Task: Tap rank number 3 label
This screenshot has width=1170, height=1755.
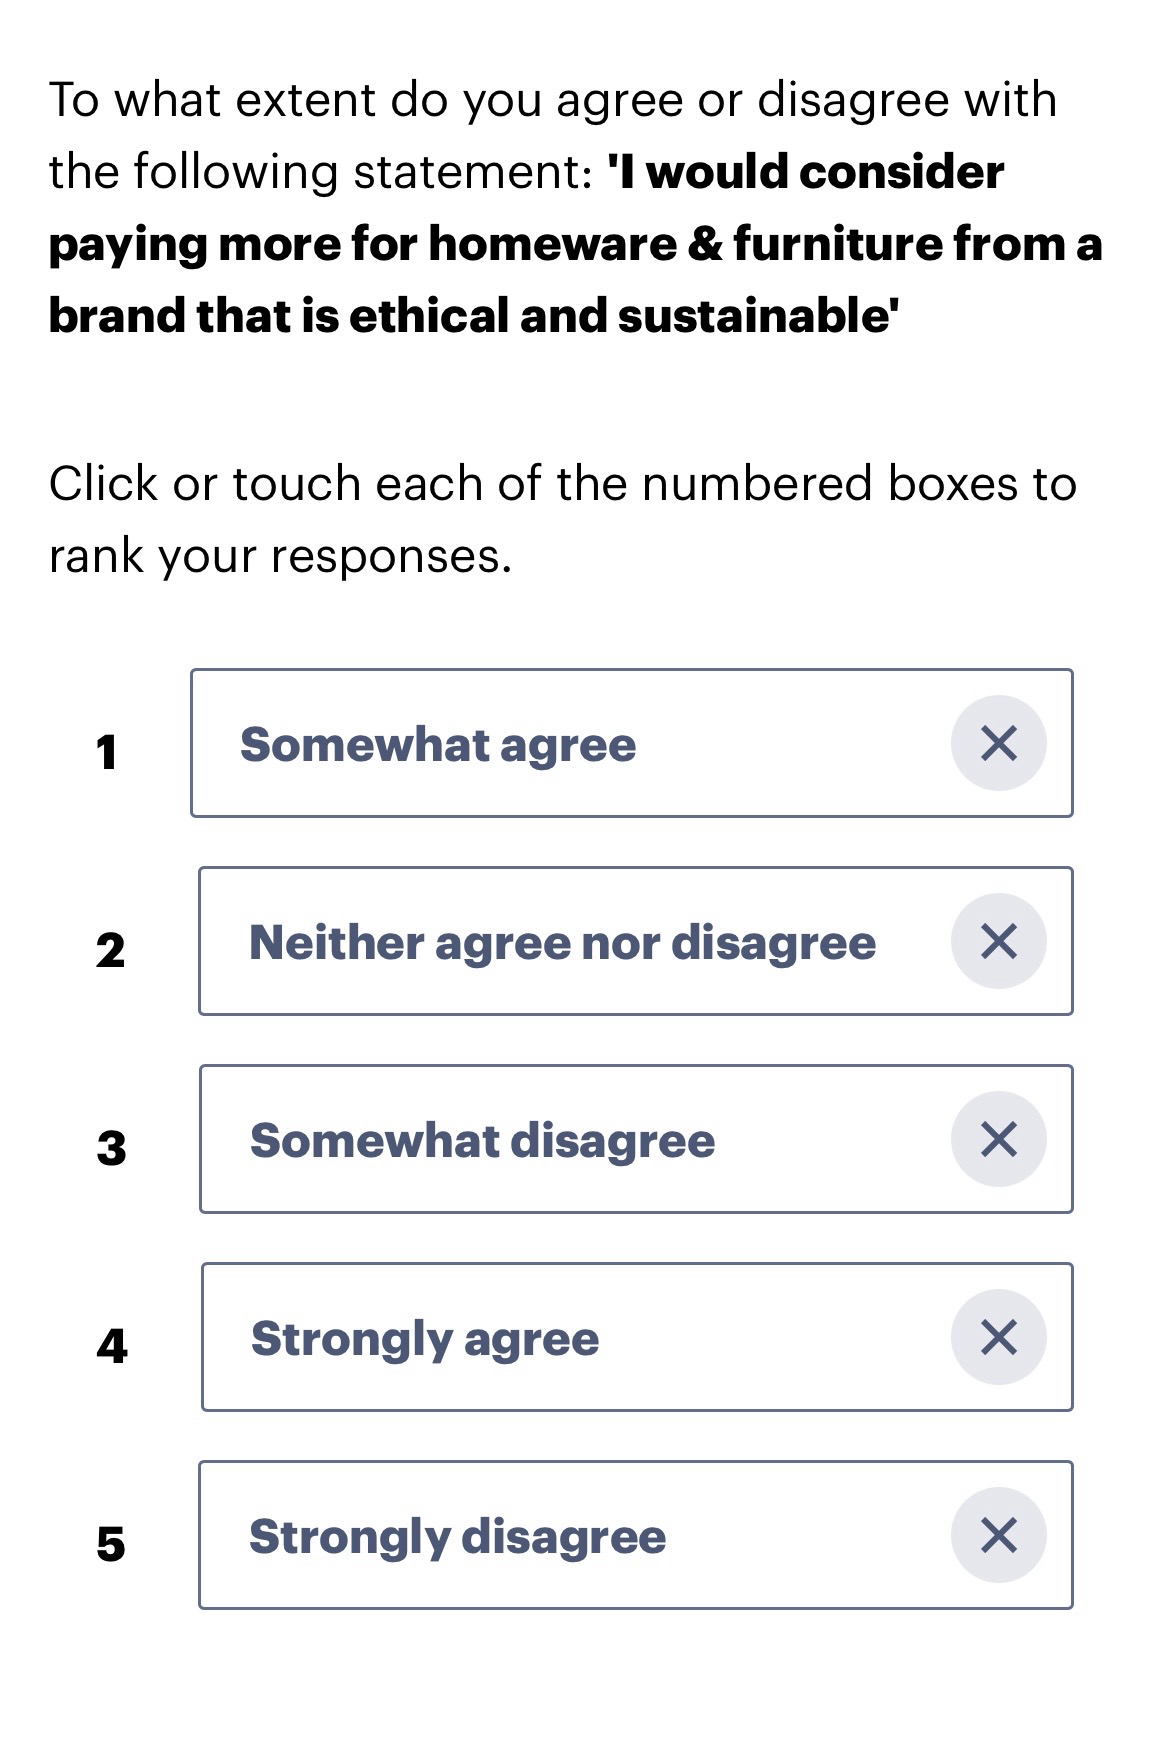Action: pyautogui.click(x=111, y=1148)
